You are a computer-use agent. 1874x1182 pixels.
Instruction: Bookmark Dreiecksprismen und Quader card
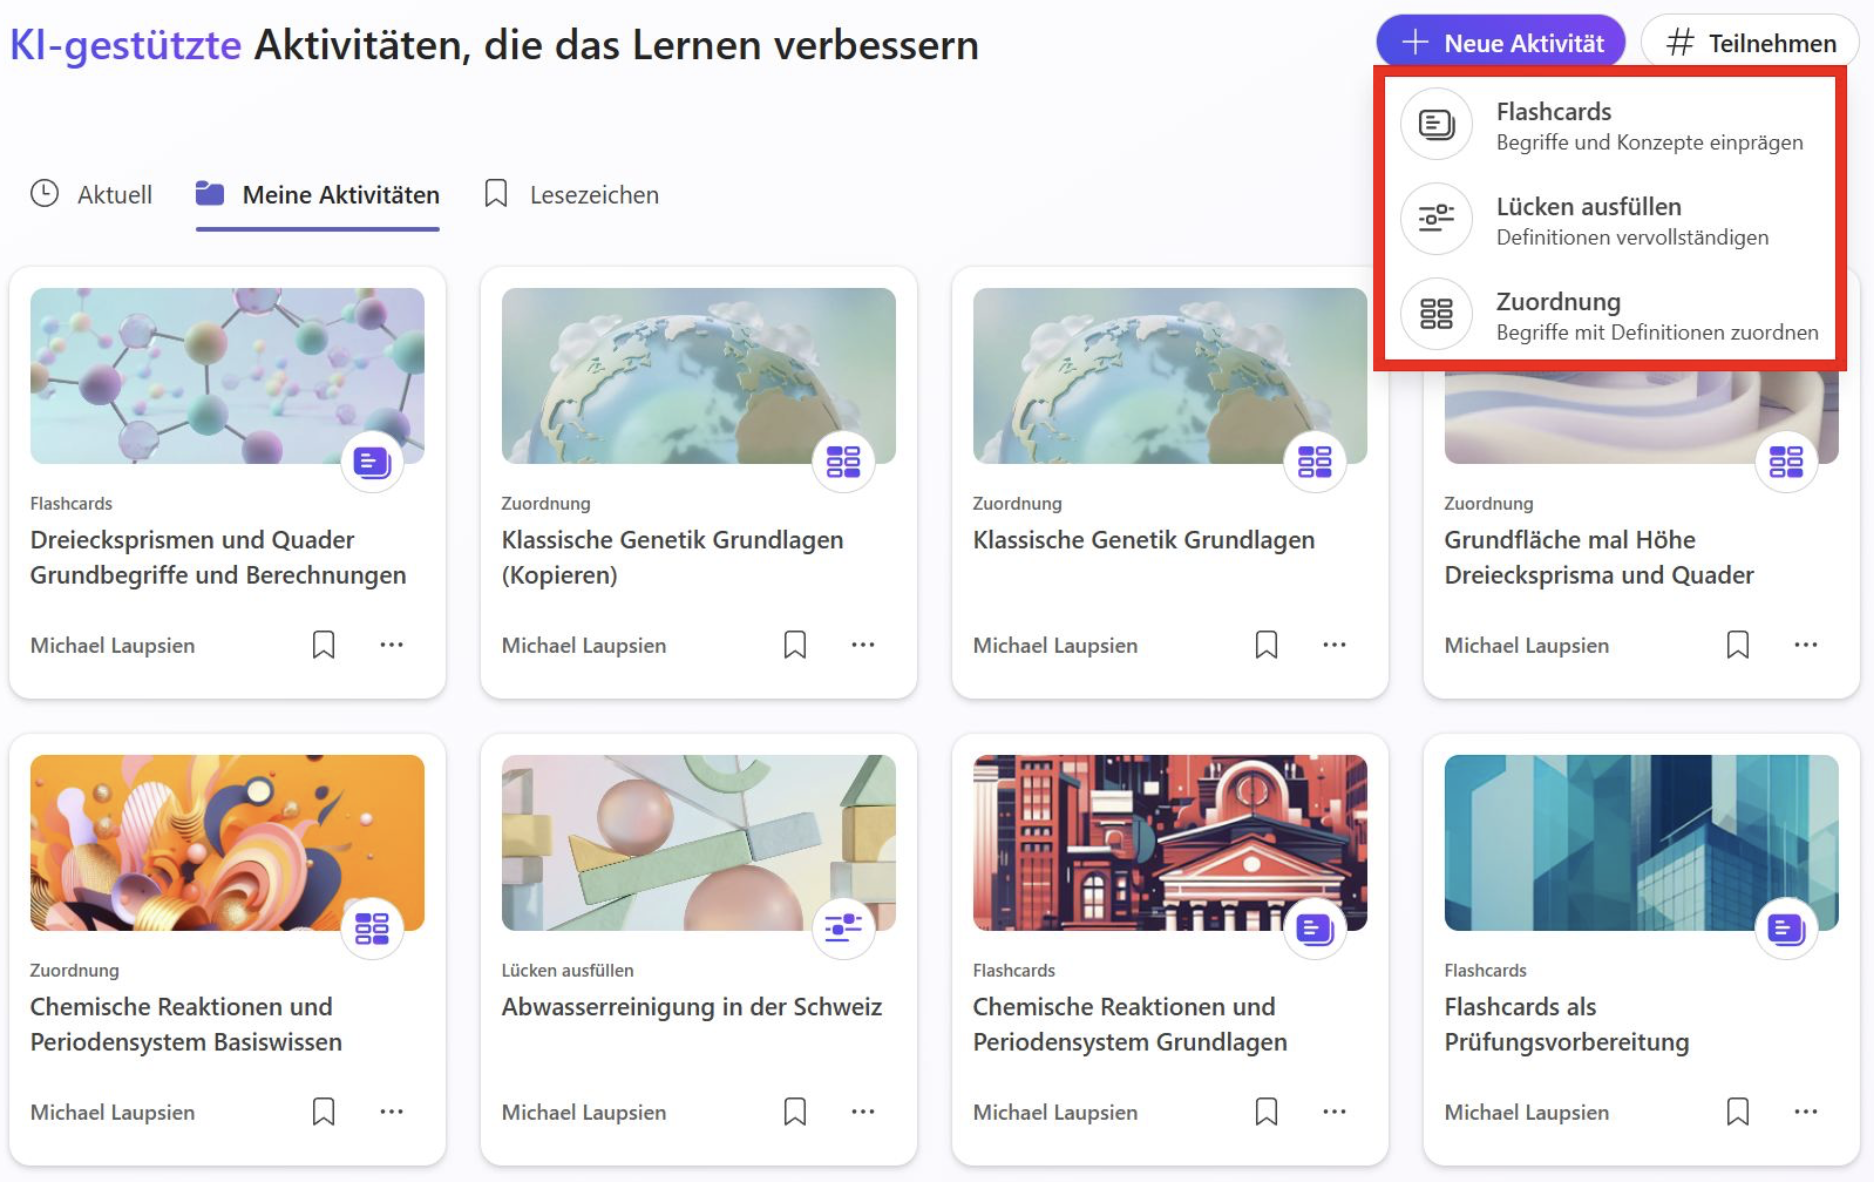(x=323, y=645)
